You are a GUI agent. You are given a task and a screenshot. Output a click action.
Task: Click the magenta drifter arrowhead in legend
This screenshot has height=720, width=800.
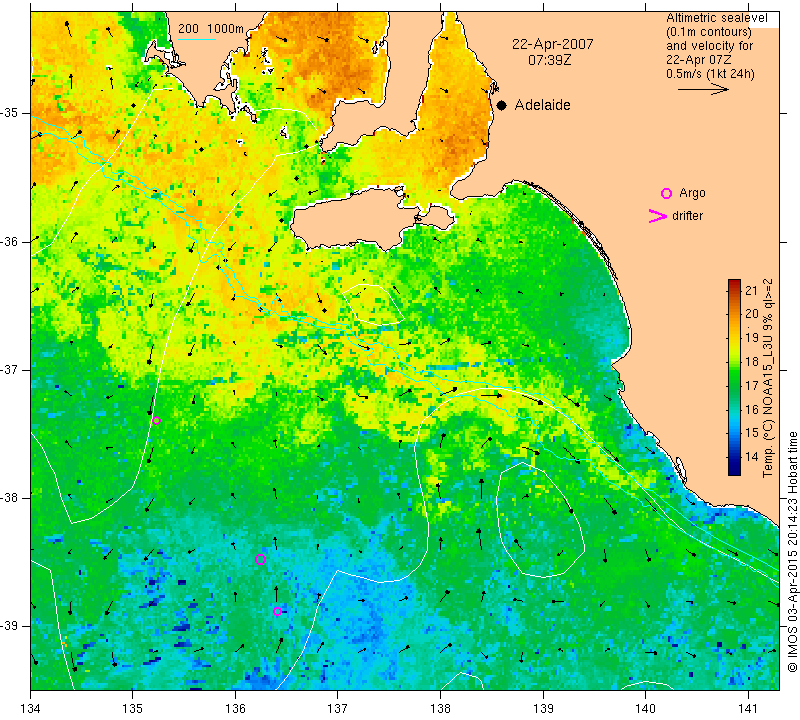point(657,216)
